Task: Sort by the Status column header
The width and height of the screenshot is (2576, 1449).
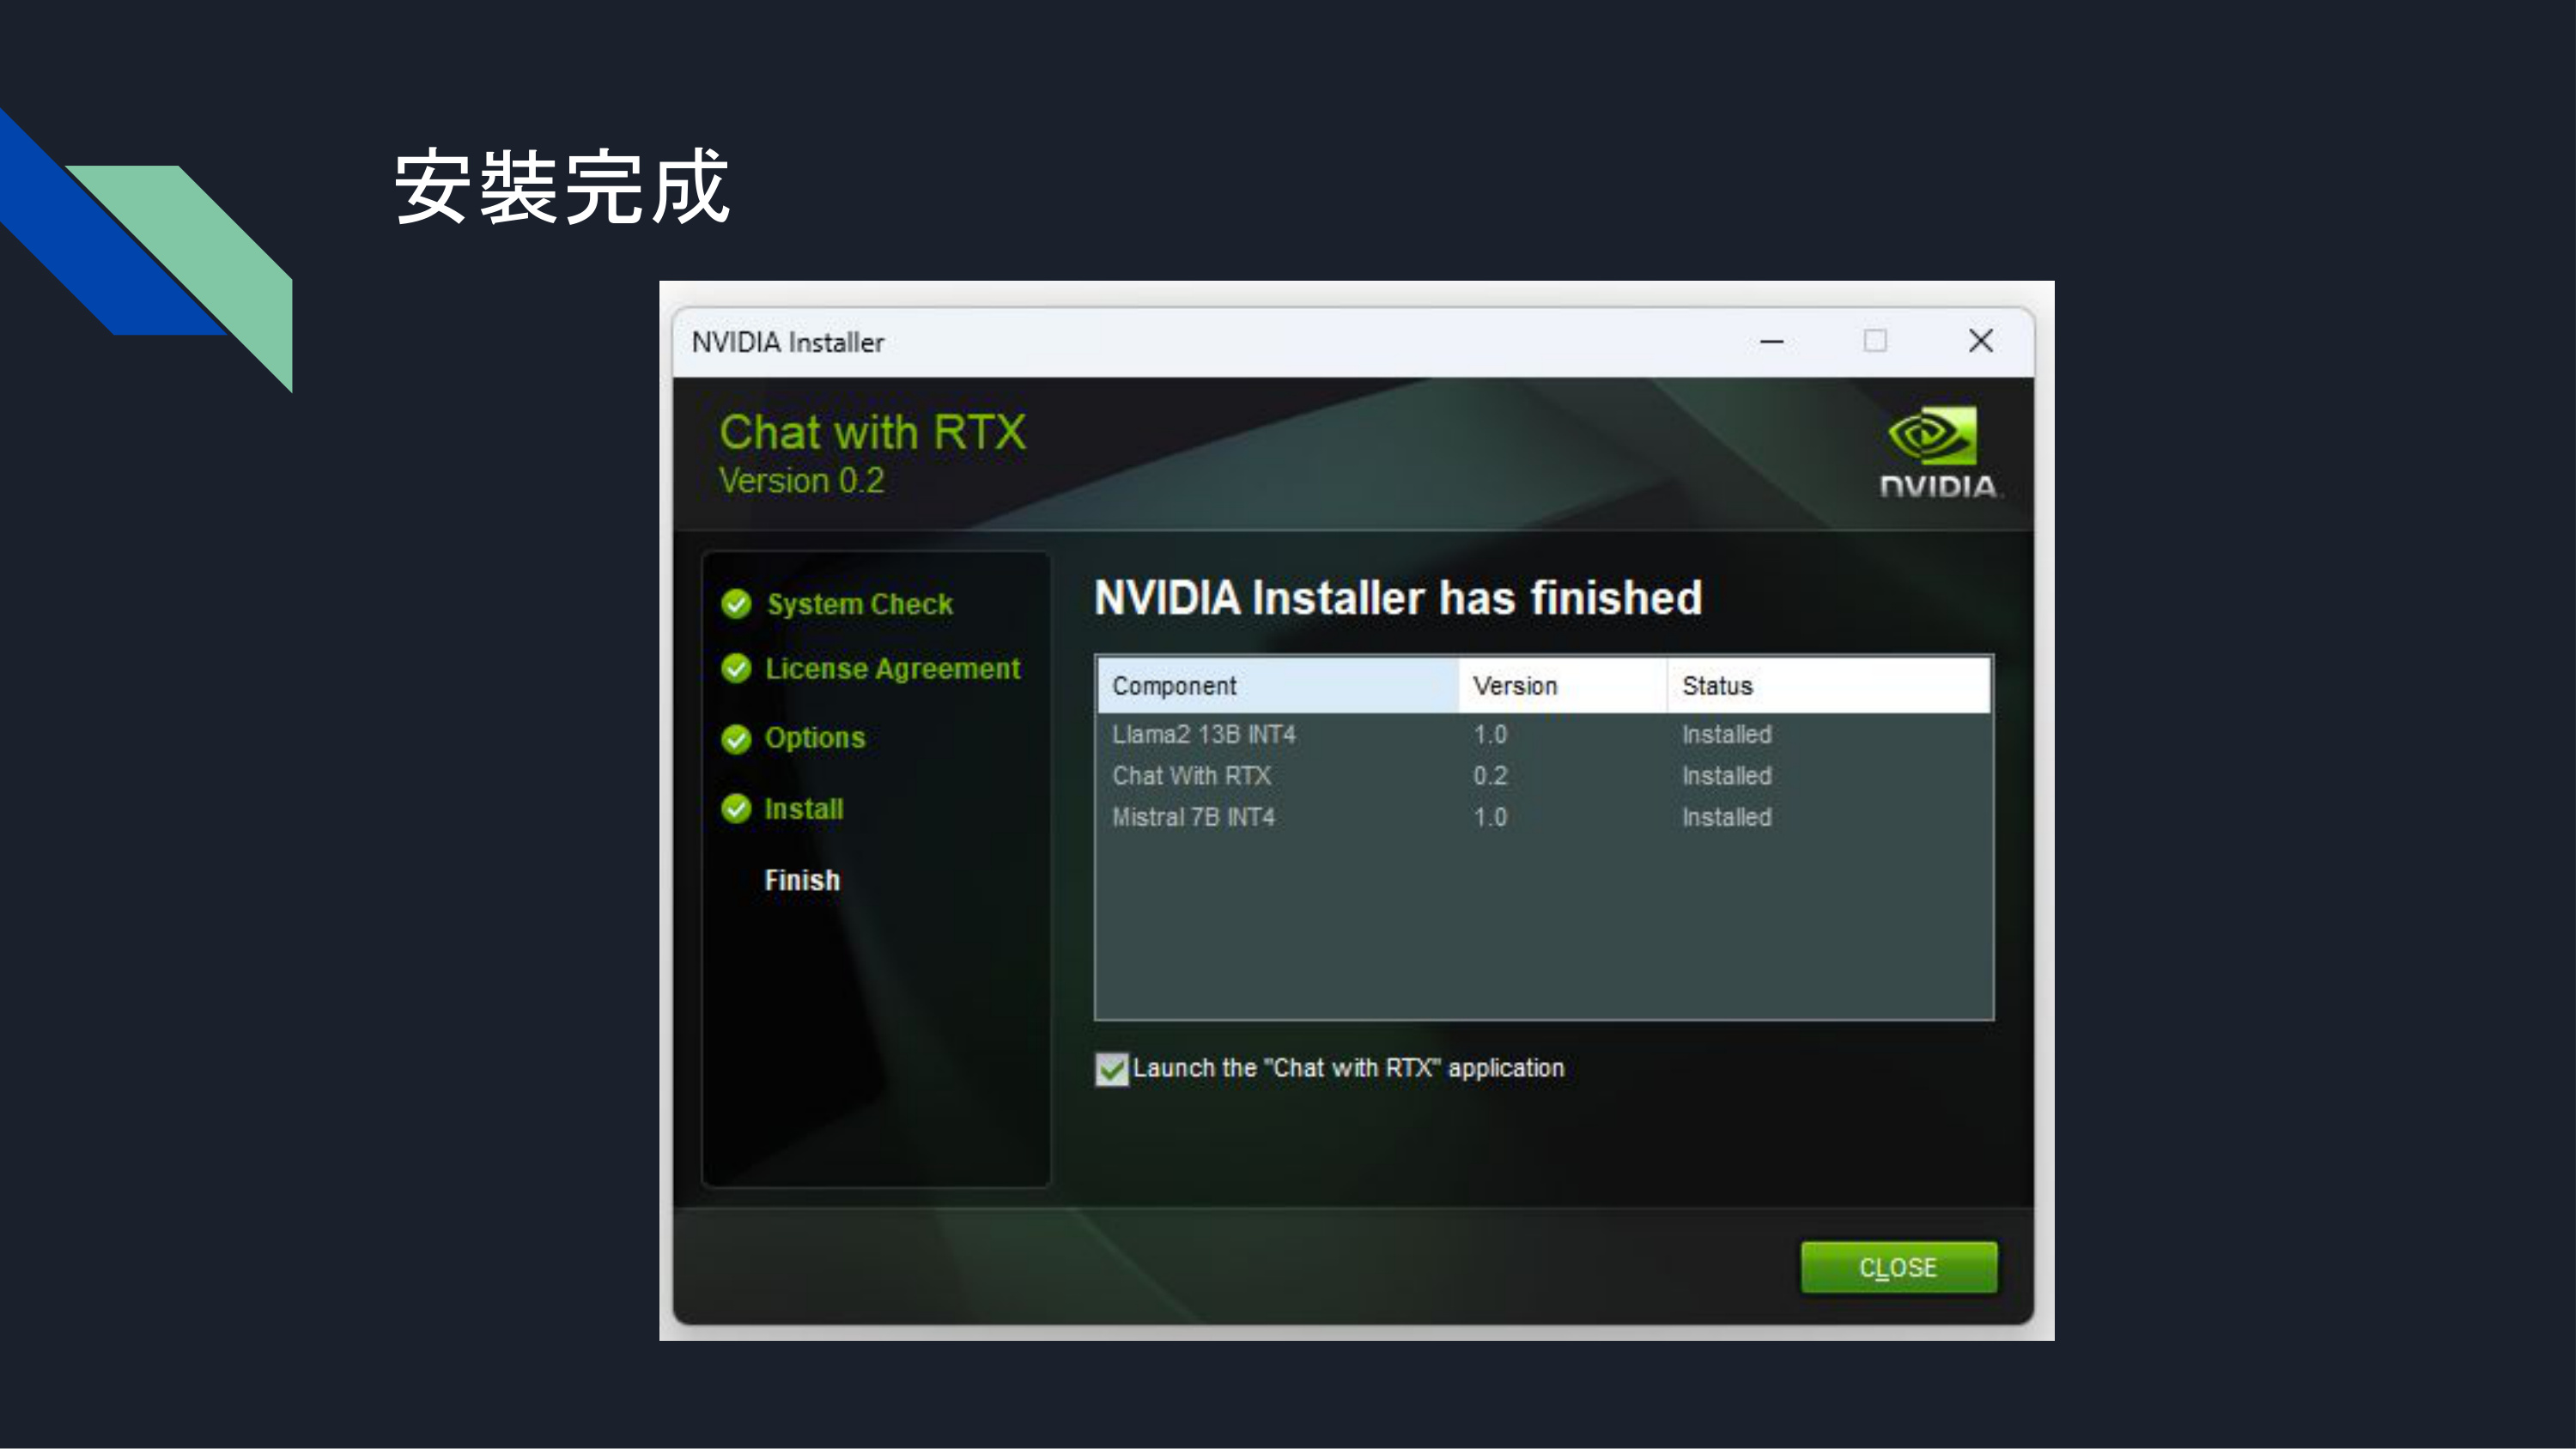Action: 1829,685
